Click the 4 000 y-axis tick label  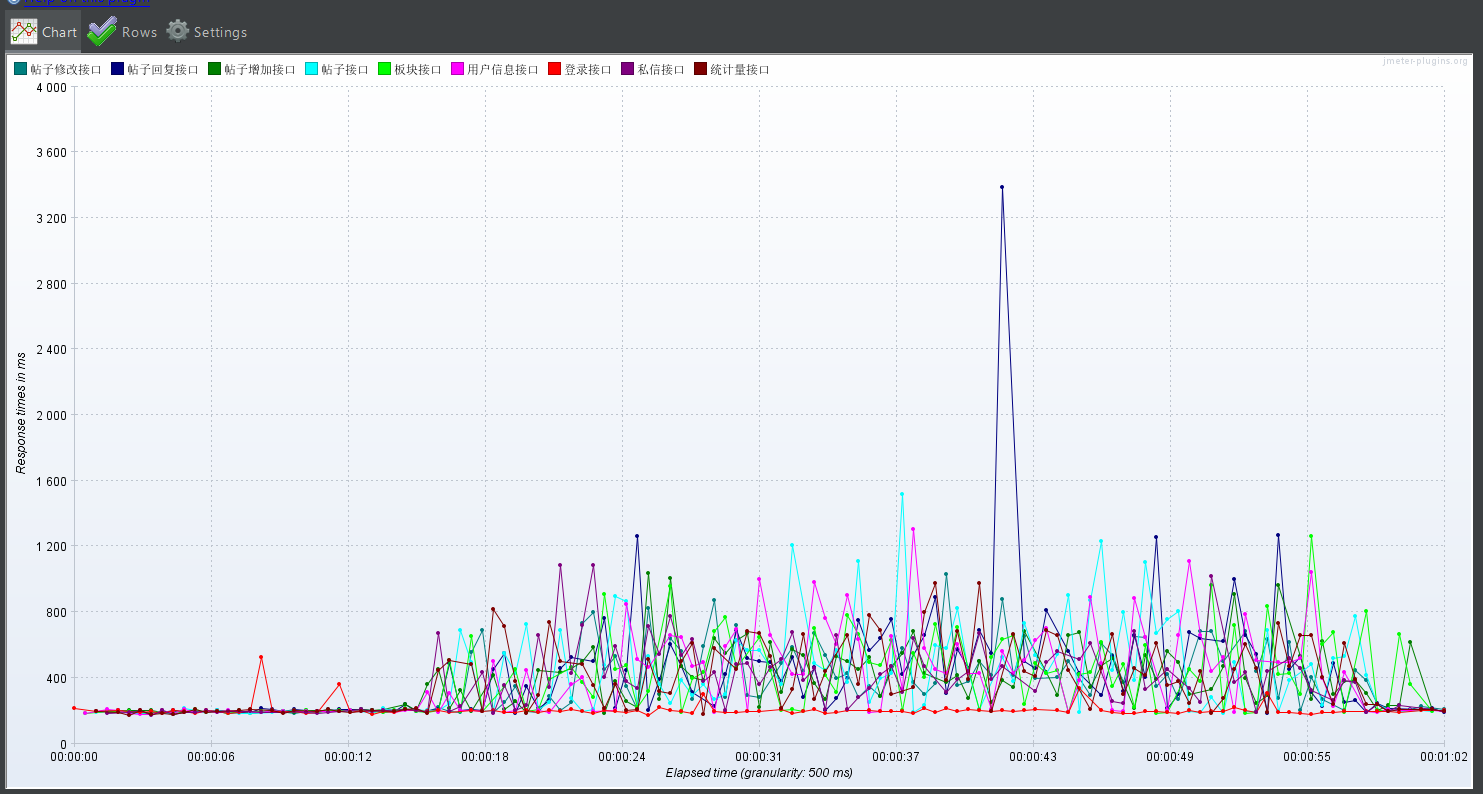pyautogui.click(x=52, y=87)
